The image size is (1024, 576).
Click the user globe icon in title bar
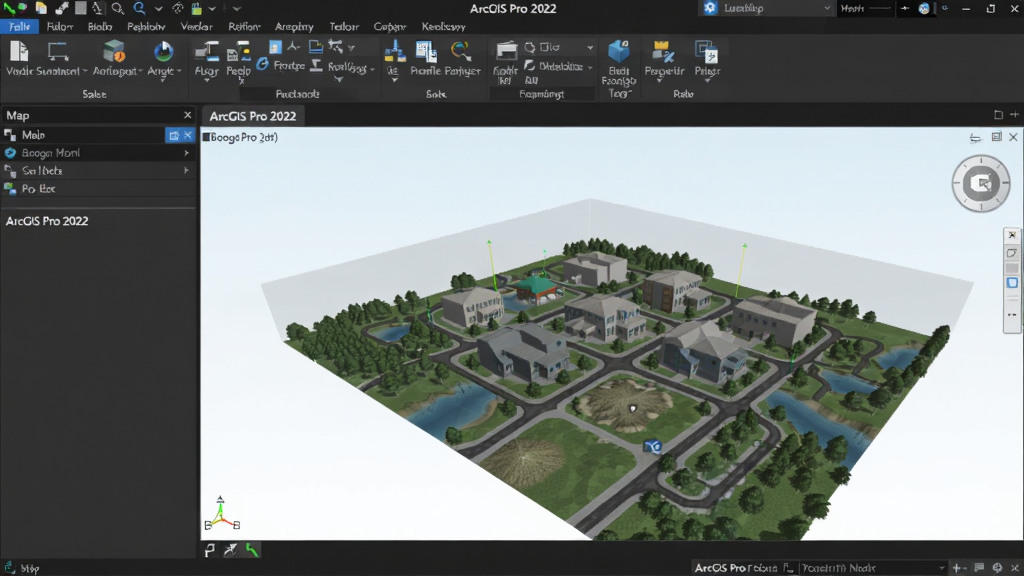point(924,8)
